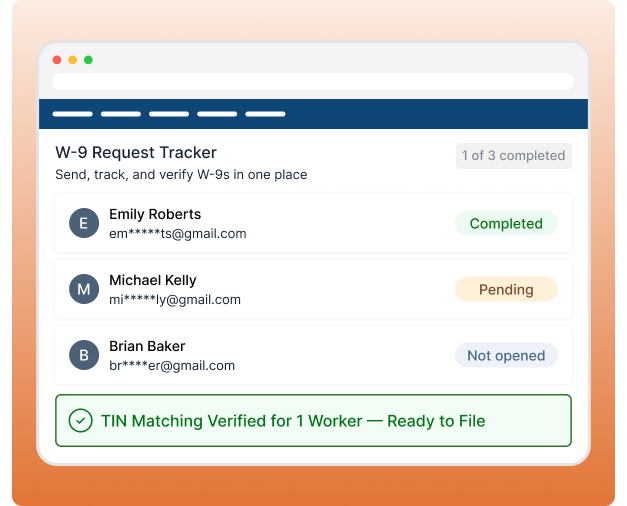The image size is (627, 506).
Task: Click the Michael Kelly name
Action: click(153, 280)
